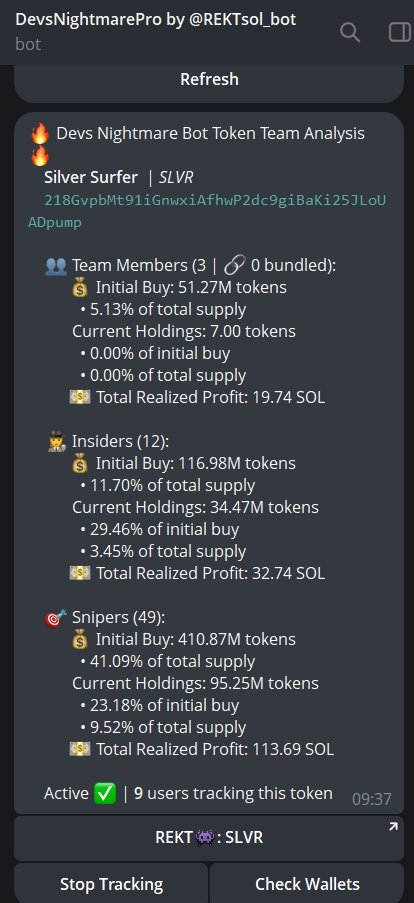This screenshot has height=903, width=414.
Task: Click the Silver Surfer token name
Action: coord(91,177)
